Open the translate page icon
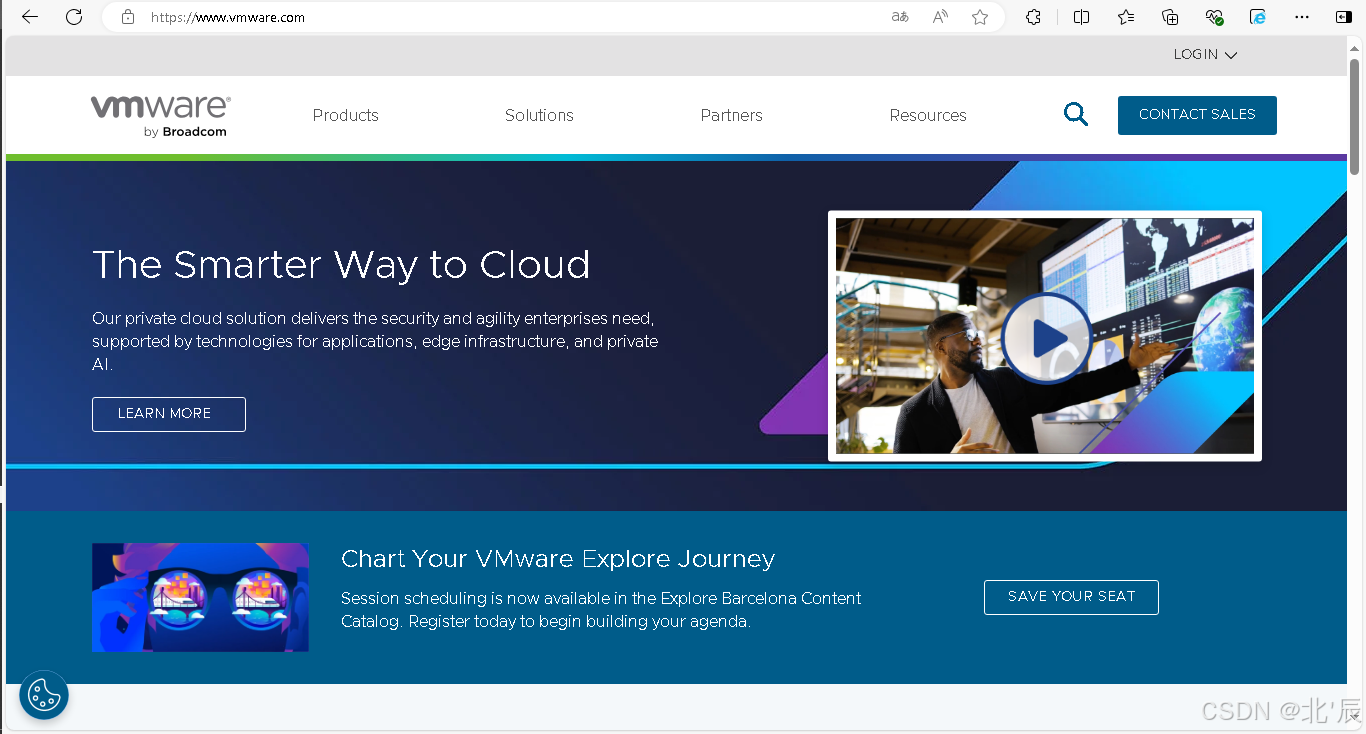Viewport: 1366px width, 734px height. pyautogui.click(x=900, y=17)
